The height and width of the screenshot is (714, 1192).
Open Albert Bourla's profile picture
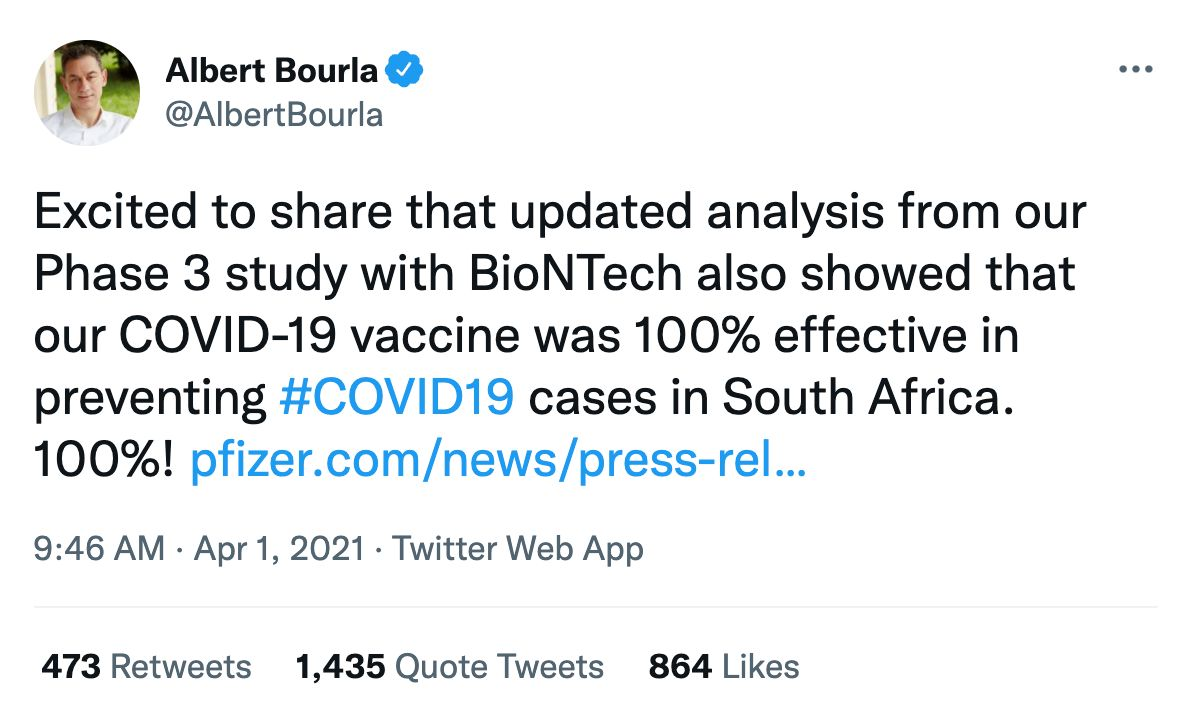point(87,93)
